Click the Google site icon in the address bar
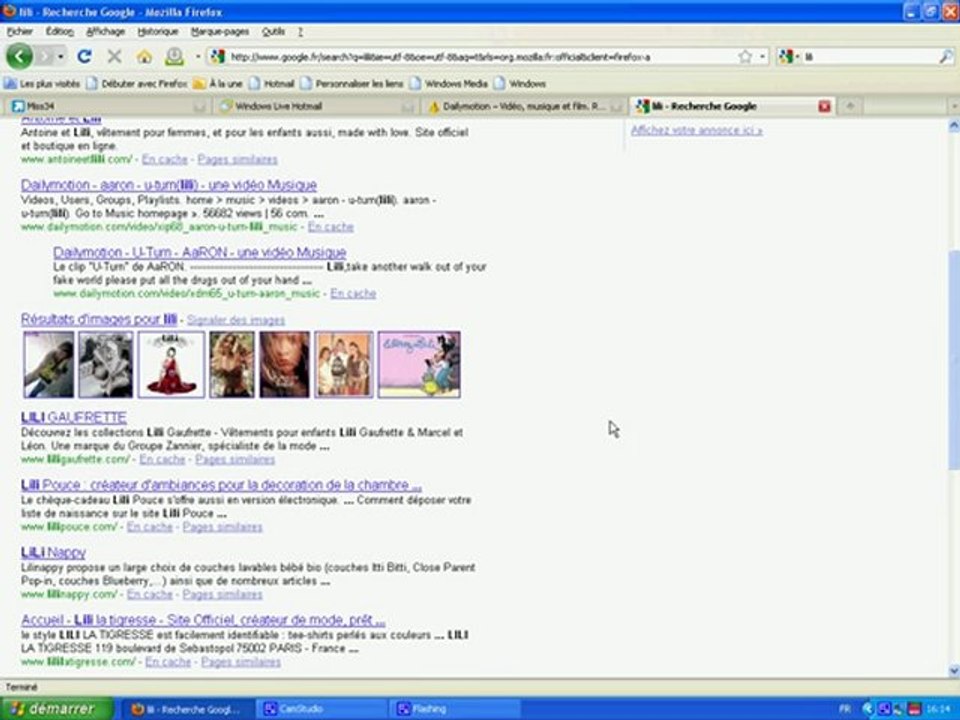 tap(217, 56)
